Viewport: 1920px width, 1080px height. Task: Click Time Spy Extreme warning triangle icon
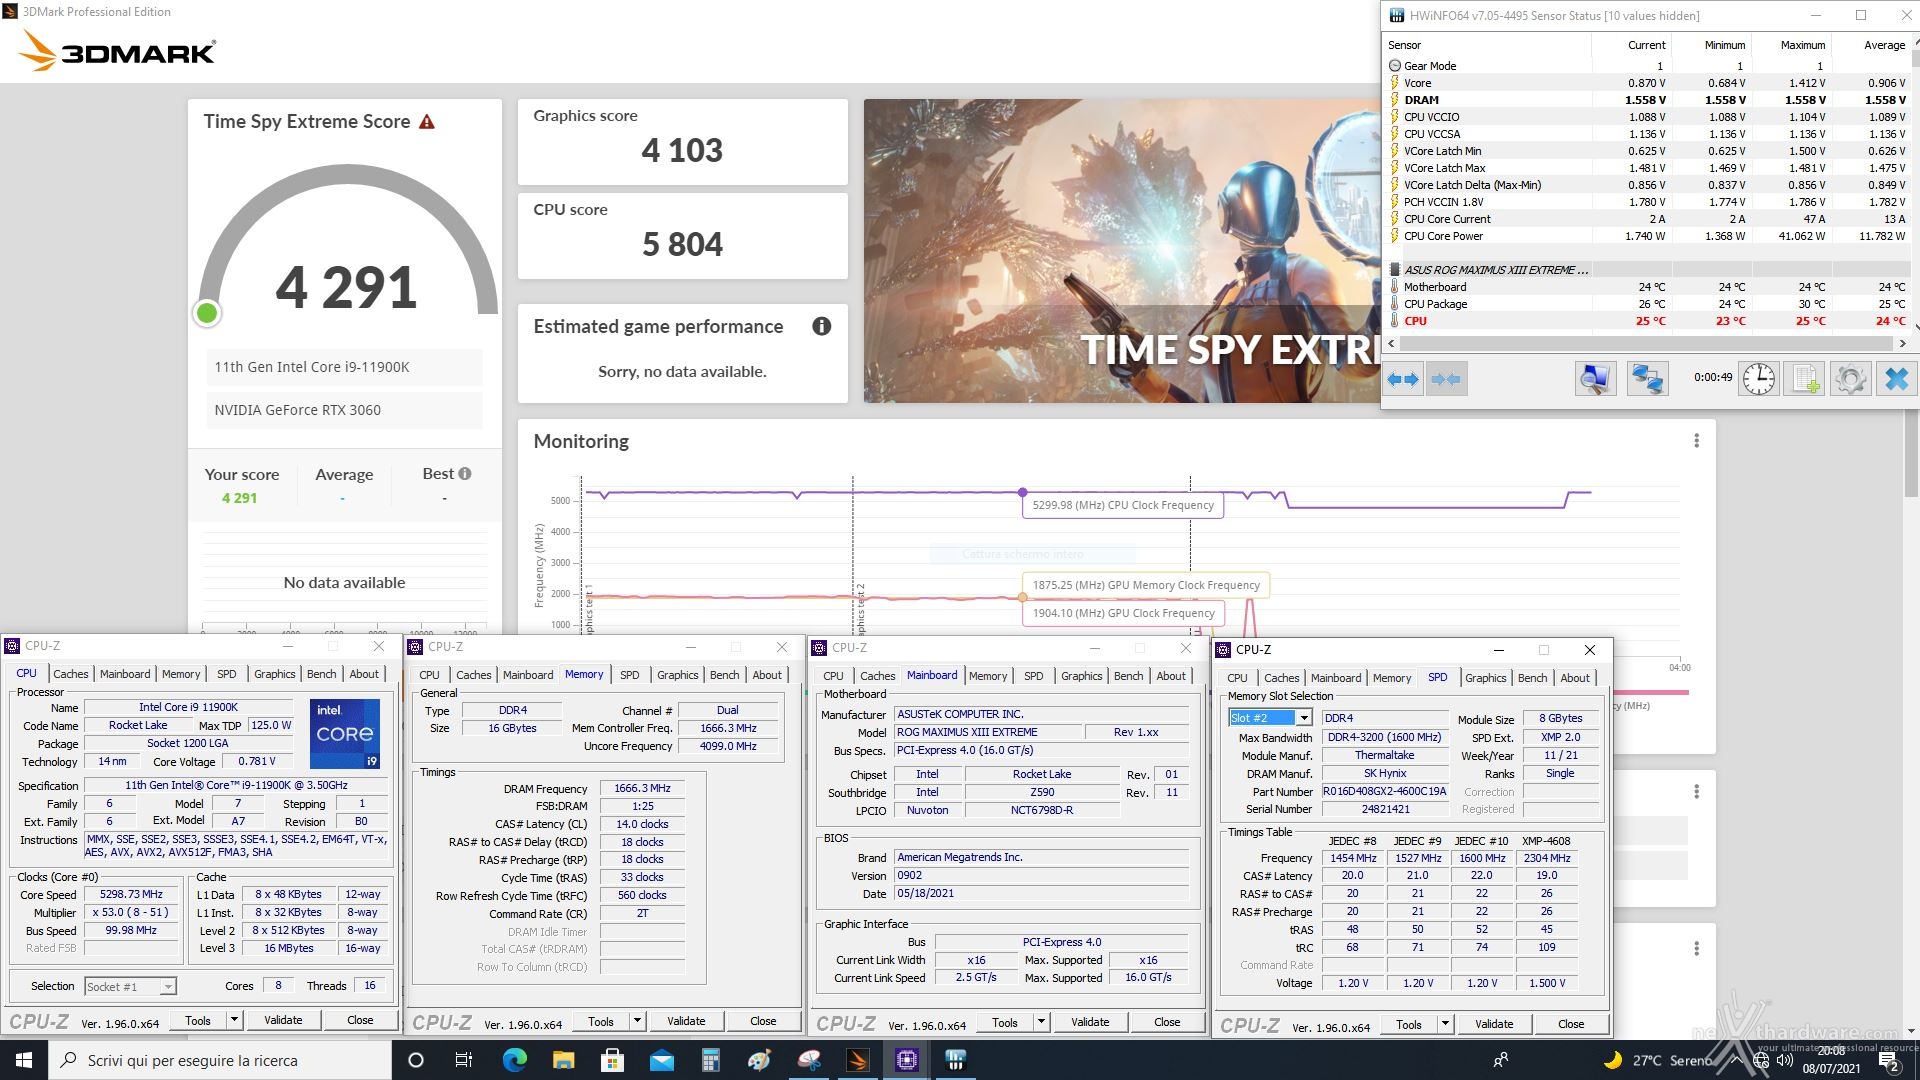(427, 122)
